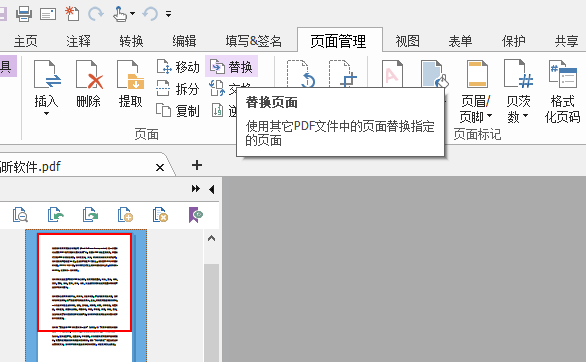Click the 移动 pages button
This screenshot has height=362, width=586.
point(178,67)
